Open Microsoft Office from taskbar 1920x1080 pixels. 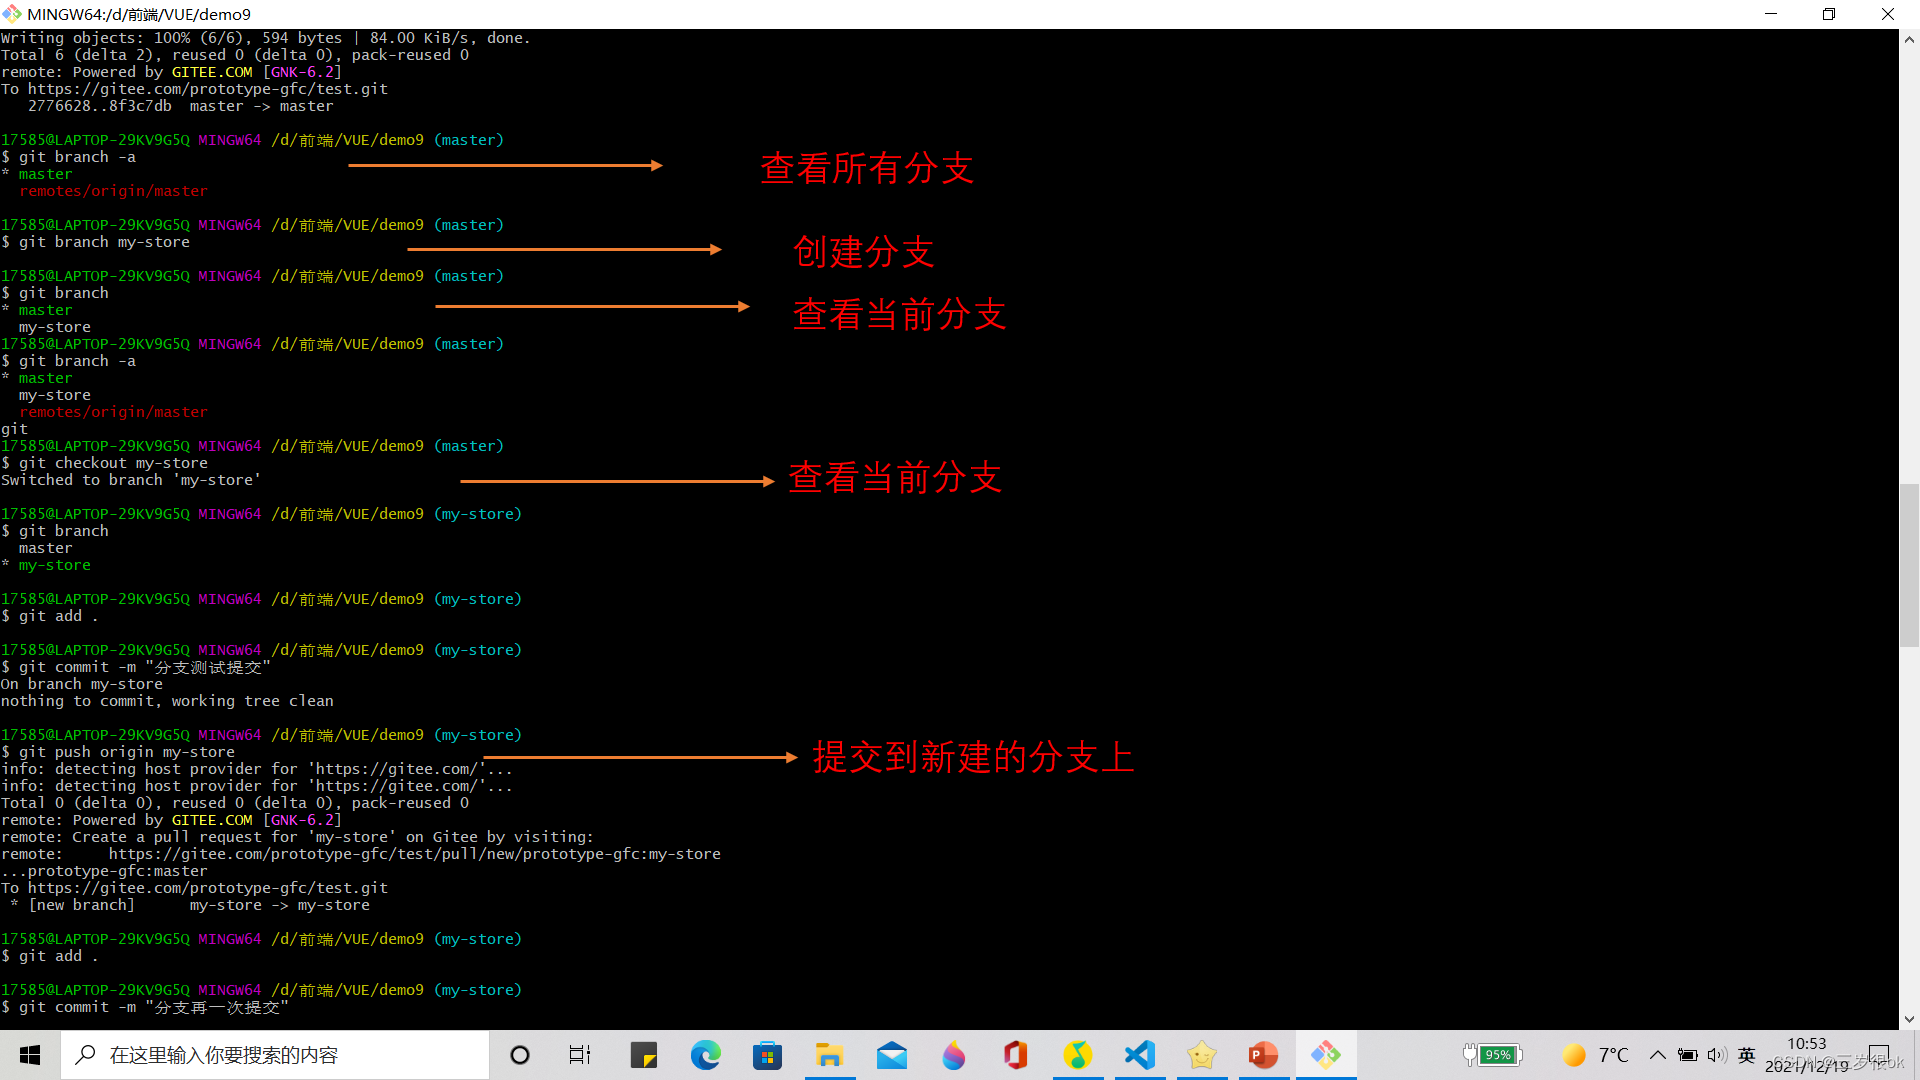click(x=1016, y=1055)
